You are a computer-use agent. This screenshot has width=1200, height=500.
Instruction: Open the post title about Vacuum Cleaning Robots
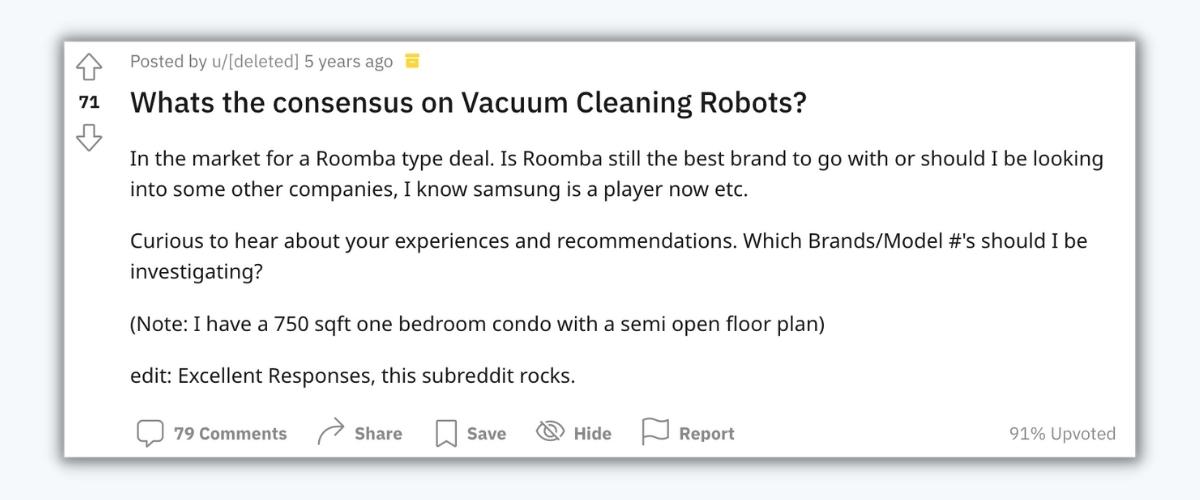468,103
